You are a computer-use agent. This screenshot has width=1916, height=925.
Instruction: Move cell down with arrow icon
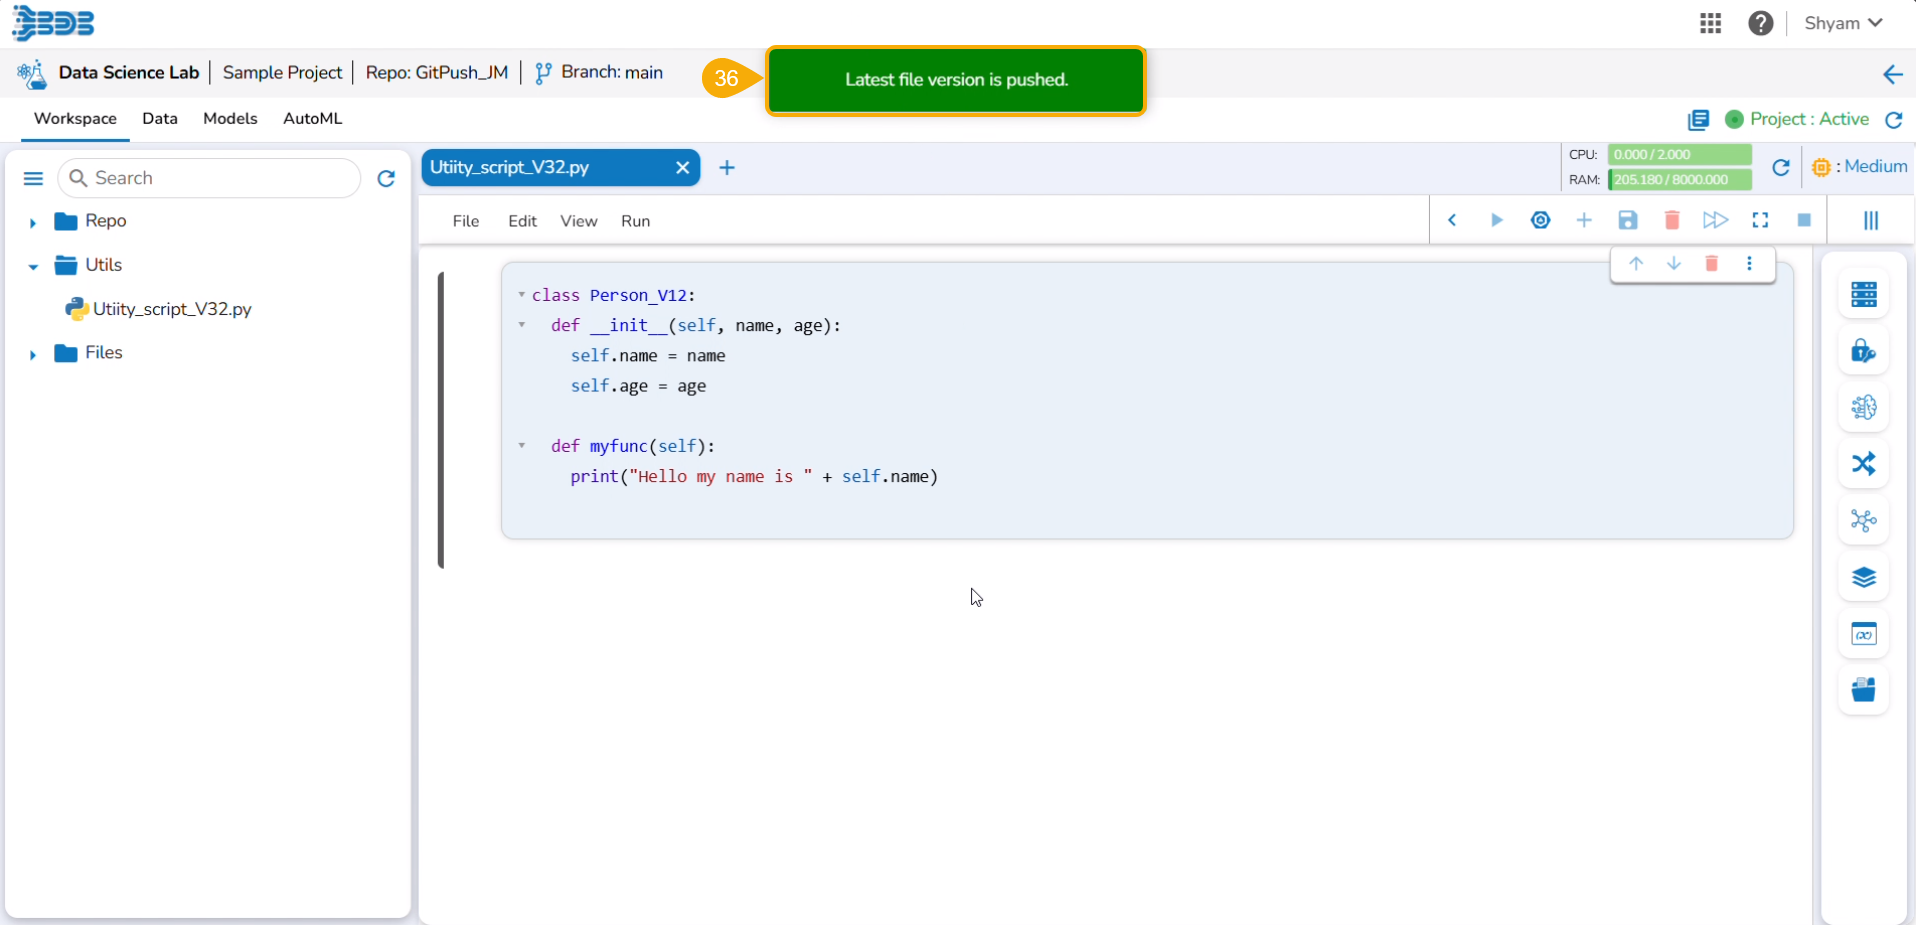coord(1673,264)
